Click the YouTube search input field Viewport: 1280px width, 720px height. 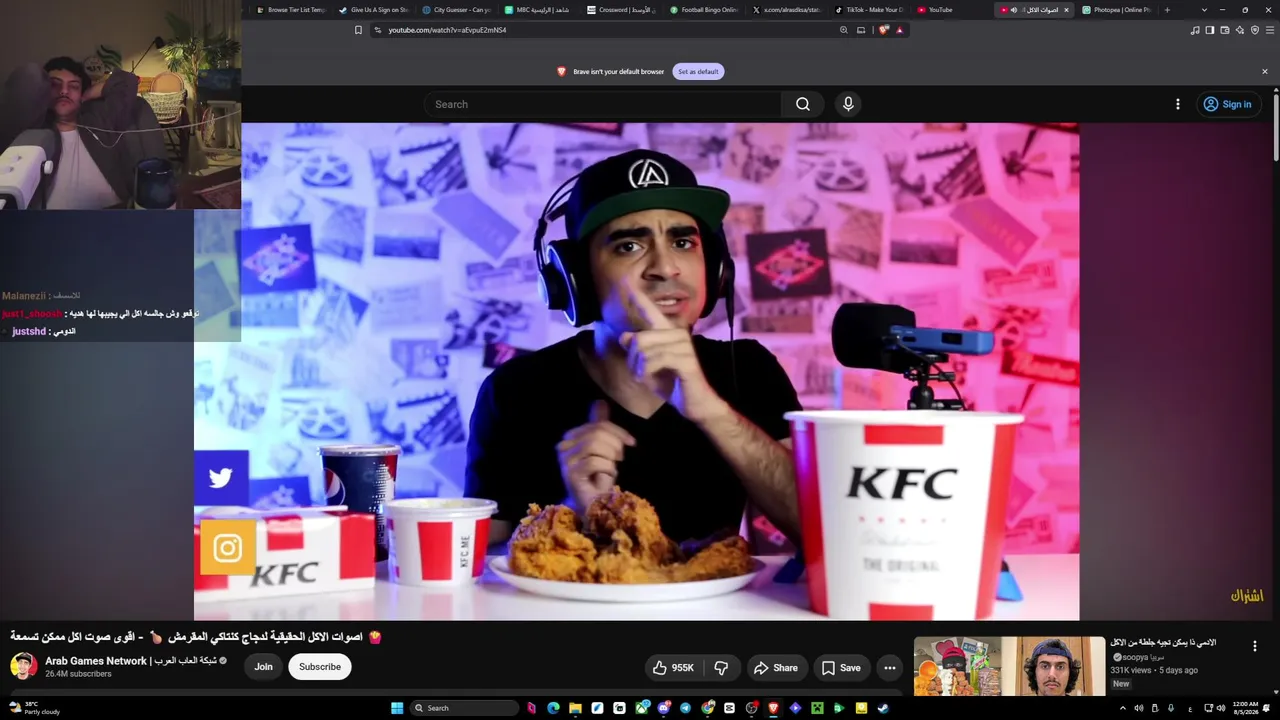tap(603, 104)
